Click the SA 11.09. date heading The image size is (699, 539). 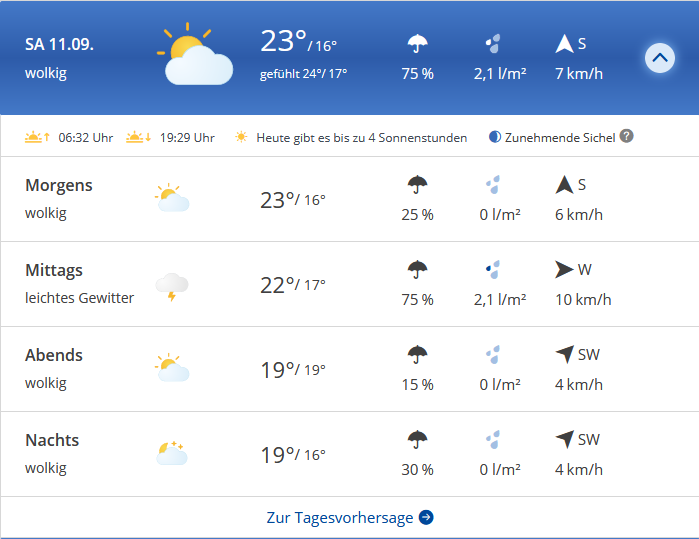[59, 46]
